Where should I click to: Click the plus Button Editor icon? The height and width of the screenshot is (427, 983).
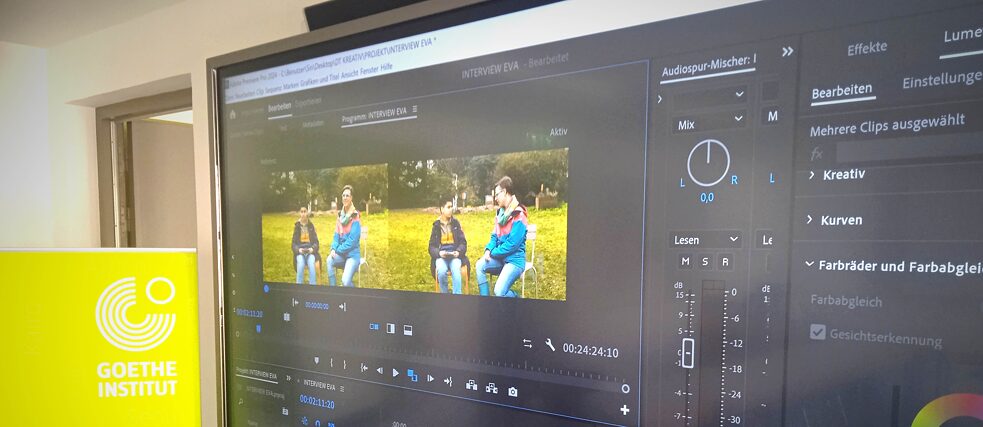click(625, 410)
